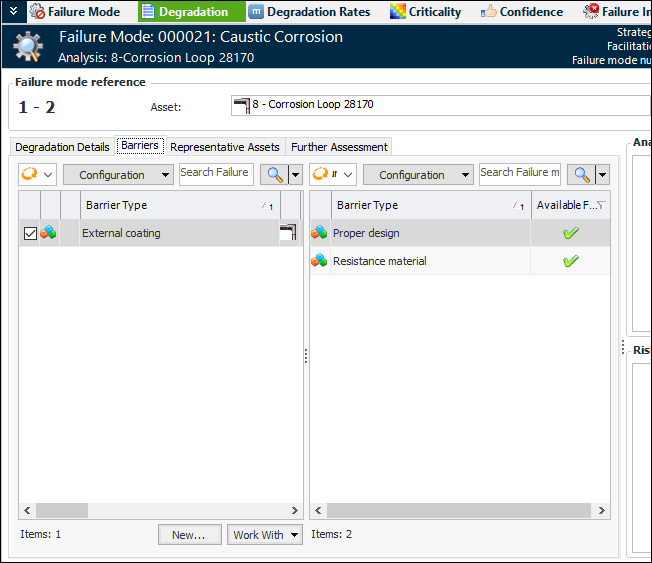Viewport: 652px width, 563px height.
Task: Click the right Search Failure mode input field
Action: (520, 174)
